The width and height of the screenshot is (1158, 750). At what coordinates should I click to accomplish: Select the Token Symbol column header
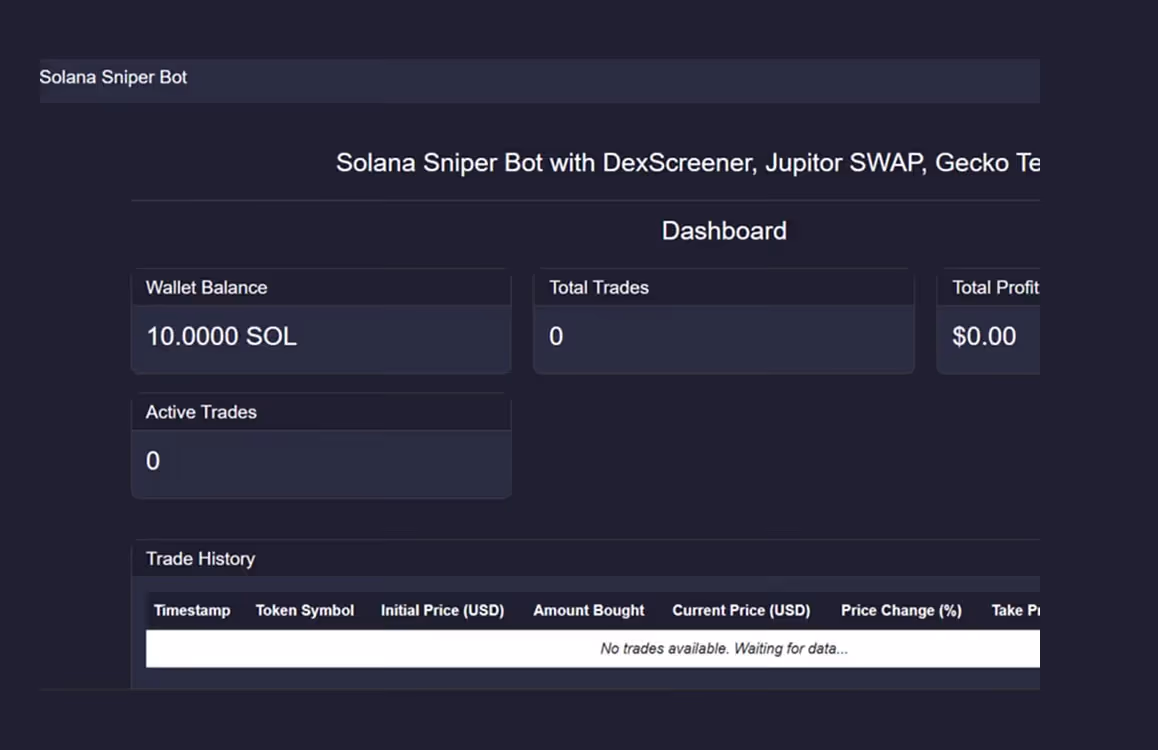(305, 610)
